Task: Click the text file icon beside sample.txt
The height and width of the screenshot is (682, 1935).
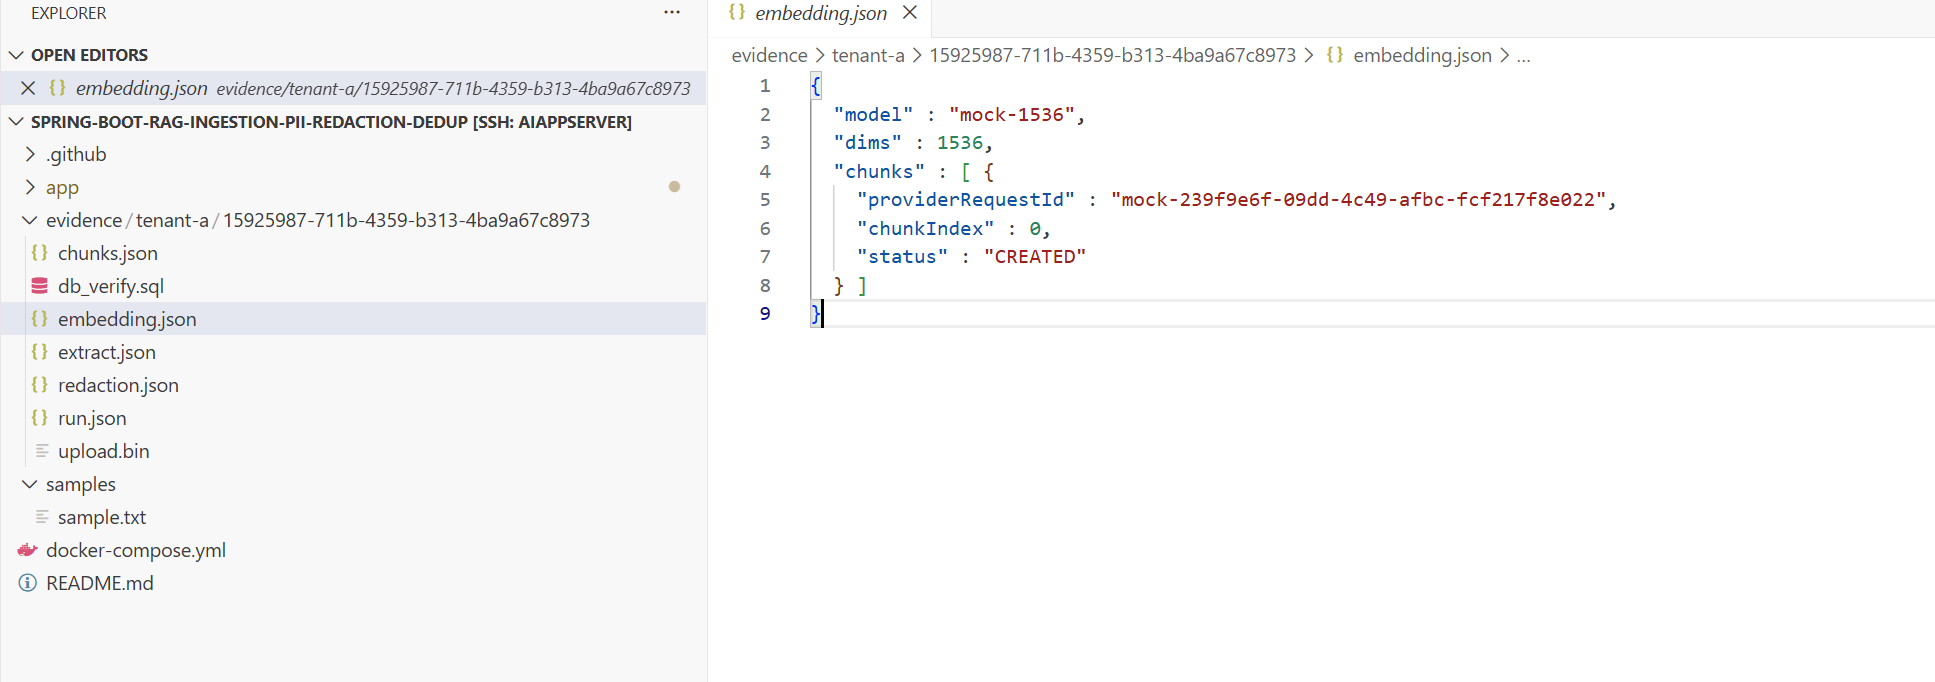Action: [x=41, y=517]
